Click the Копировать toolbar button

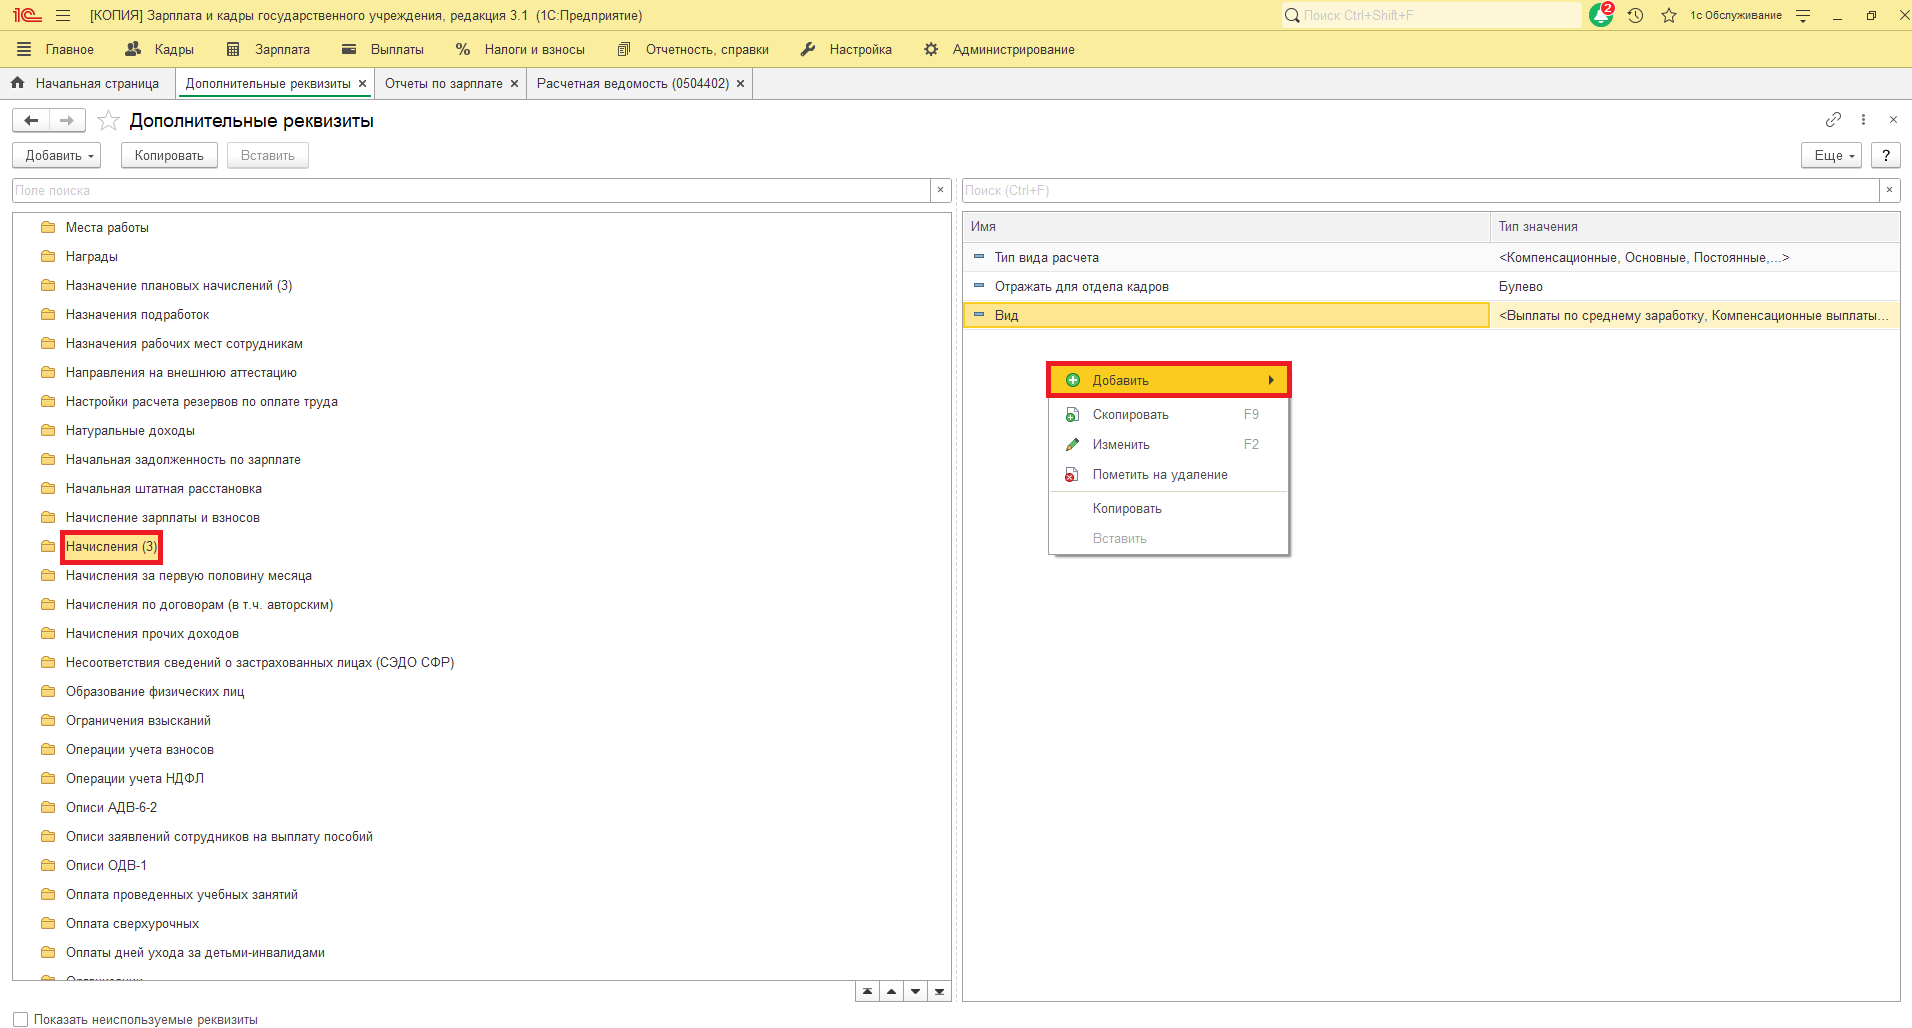(x=169, y=156)
